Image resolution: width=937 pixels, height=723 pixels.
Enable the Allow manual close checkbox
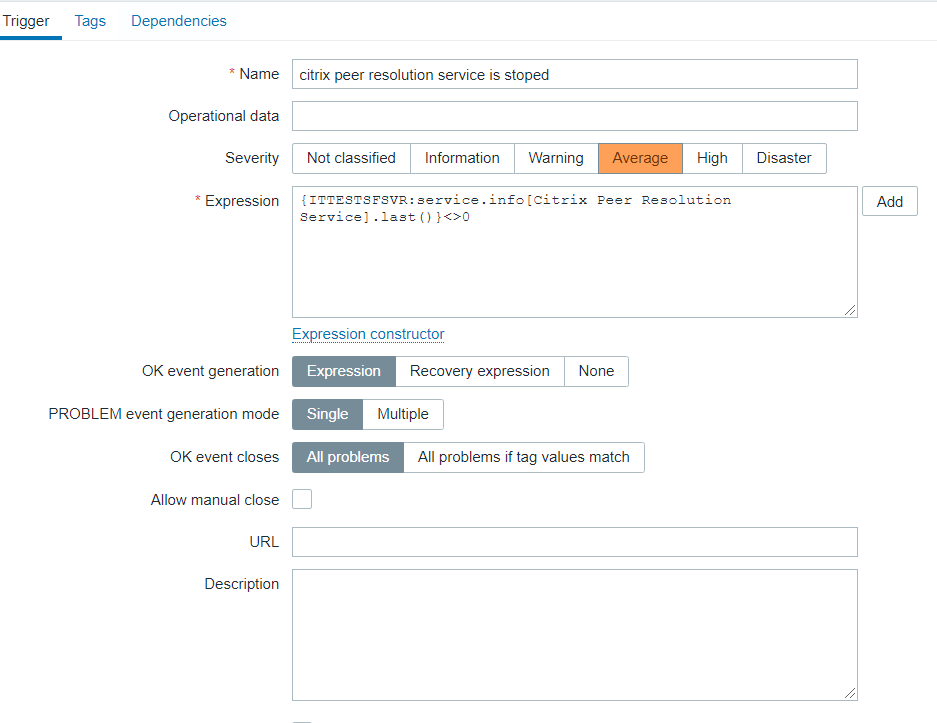[x=302, y=499]
